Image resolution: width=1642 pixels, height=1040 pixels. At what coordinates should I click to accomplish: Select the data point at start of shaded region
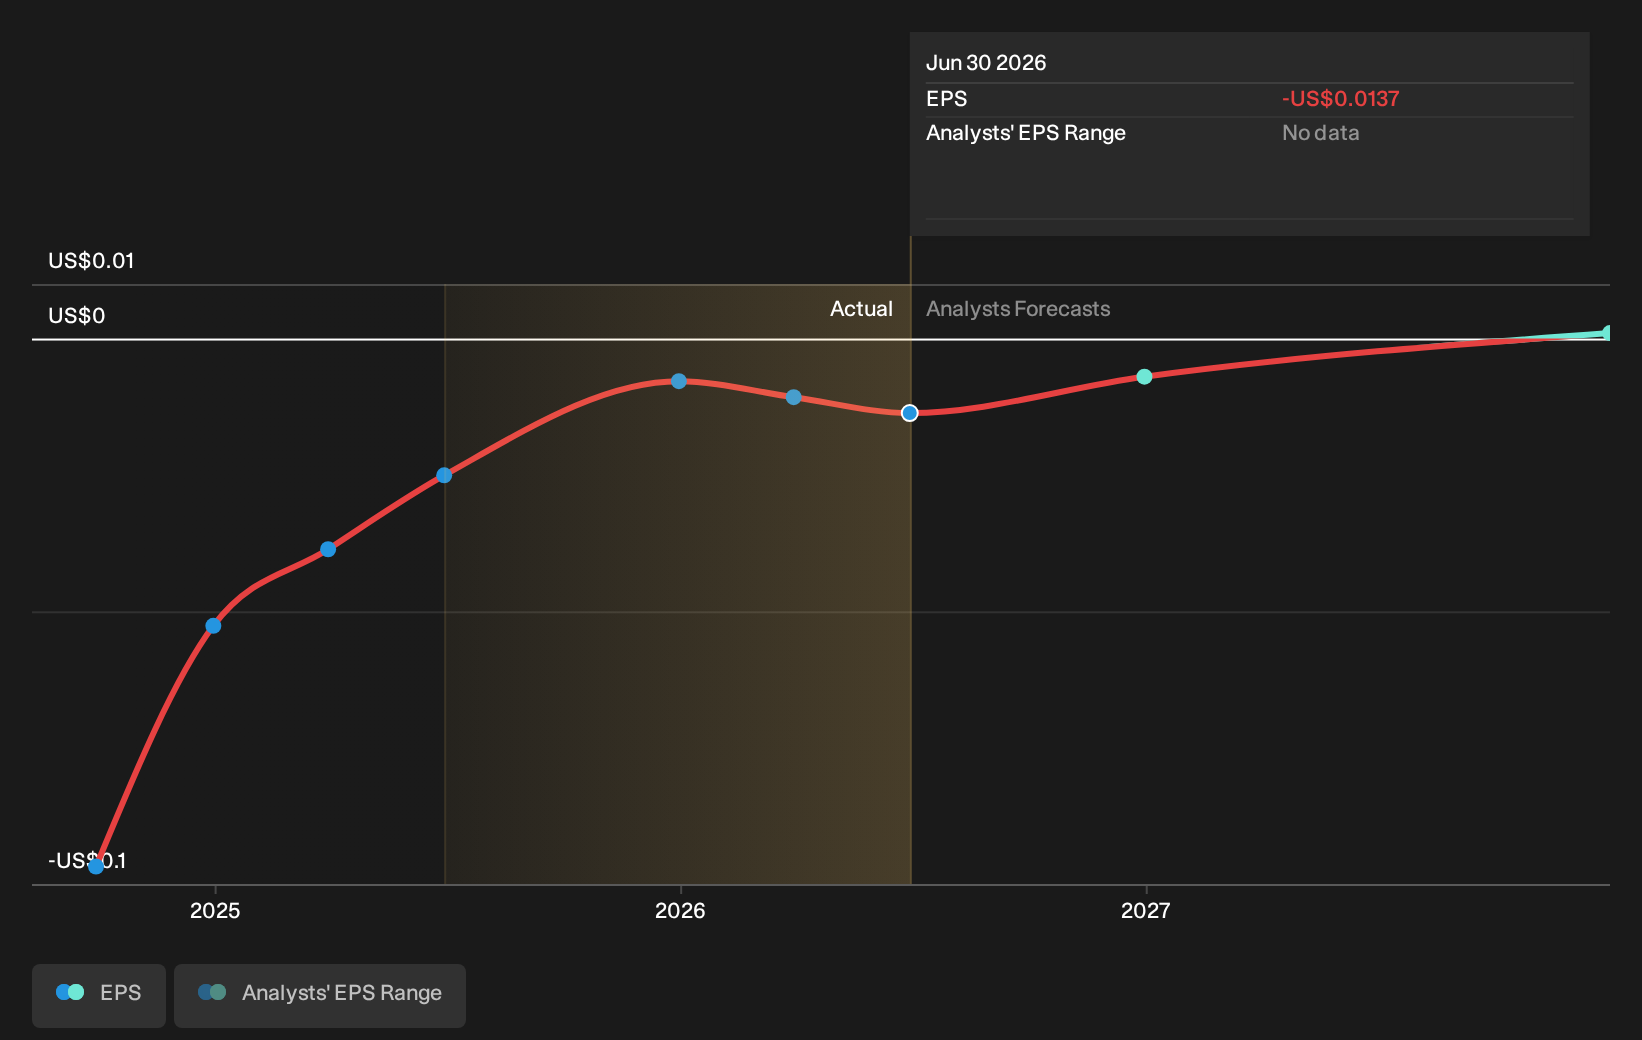click(x=444, y=475)
